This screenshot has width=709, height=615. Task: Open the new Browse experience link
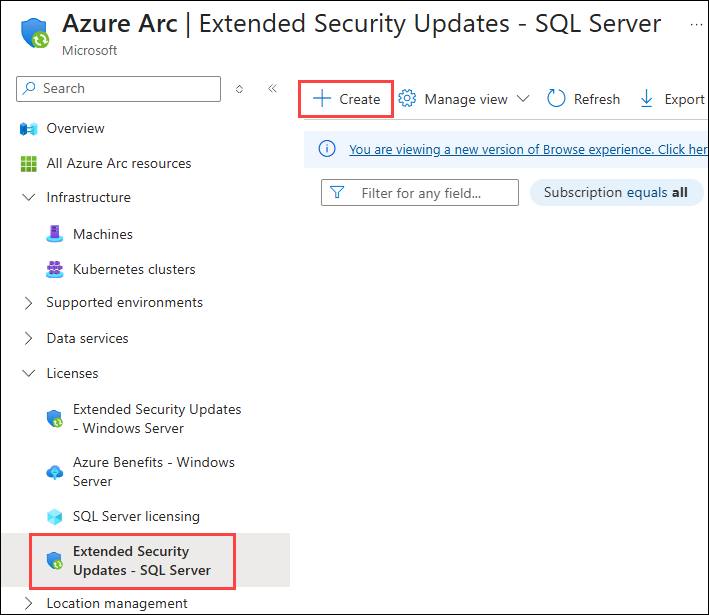pyautogui.click(x=528, y=149)
